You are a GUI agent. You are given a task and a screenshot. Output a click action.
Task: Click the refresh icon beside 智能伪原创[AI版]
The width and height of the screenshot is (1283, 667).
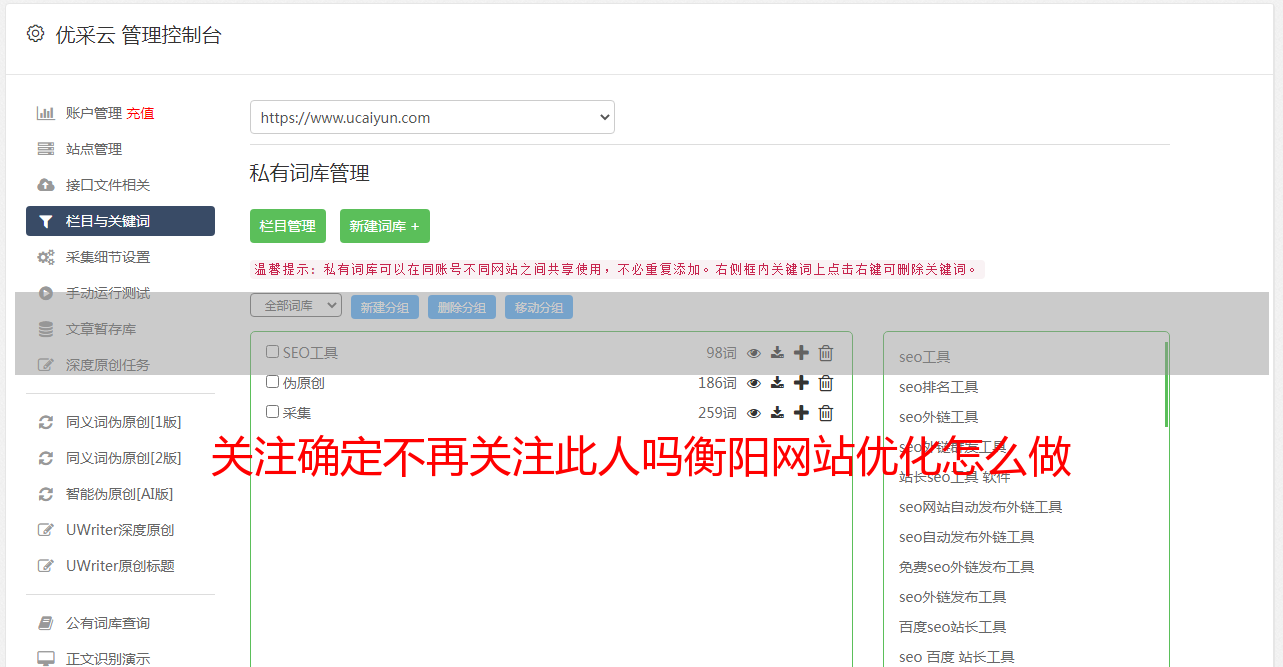(x=46, y=494)
